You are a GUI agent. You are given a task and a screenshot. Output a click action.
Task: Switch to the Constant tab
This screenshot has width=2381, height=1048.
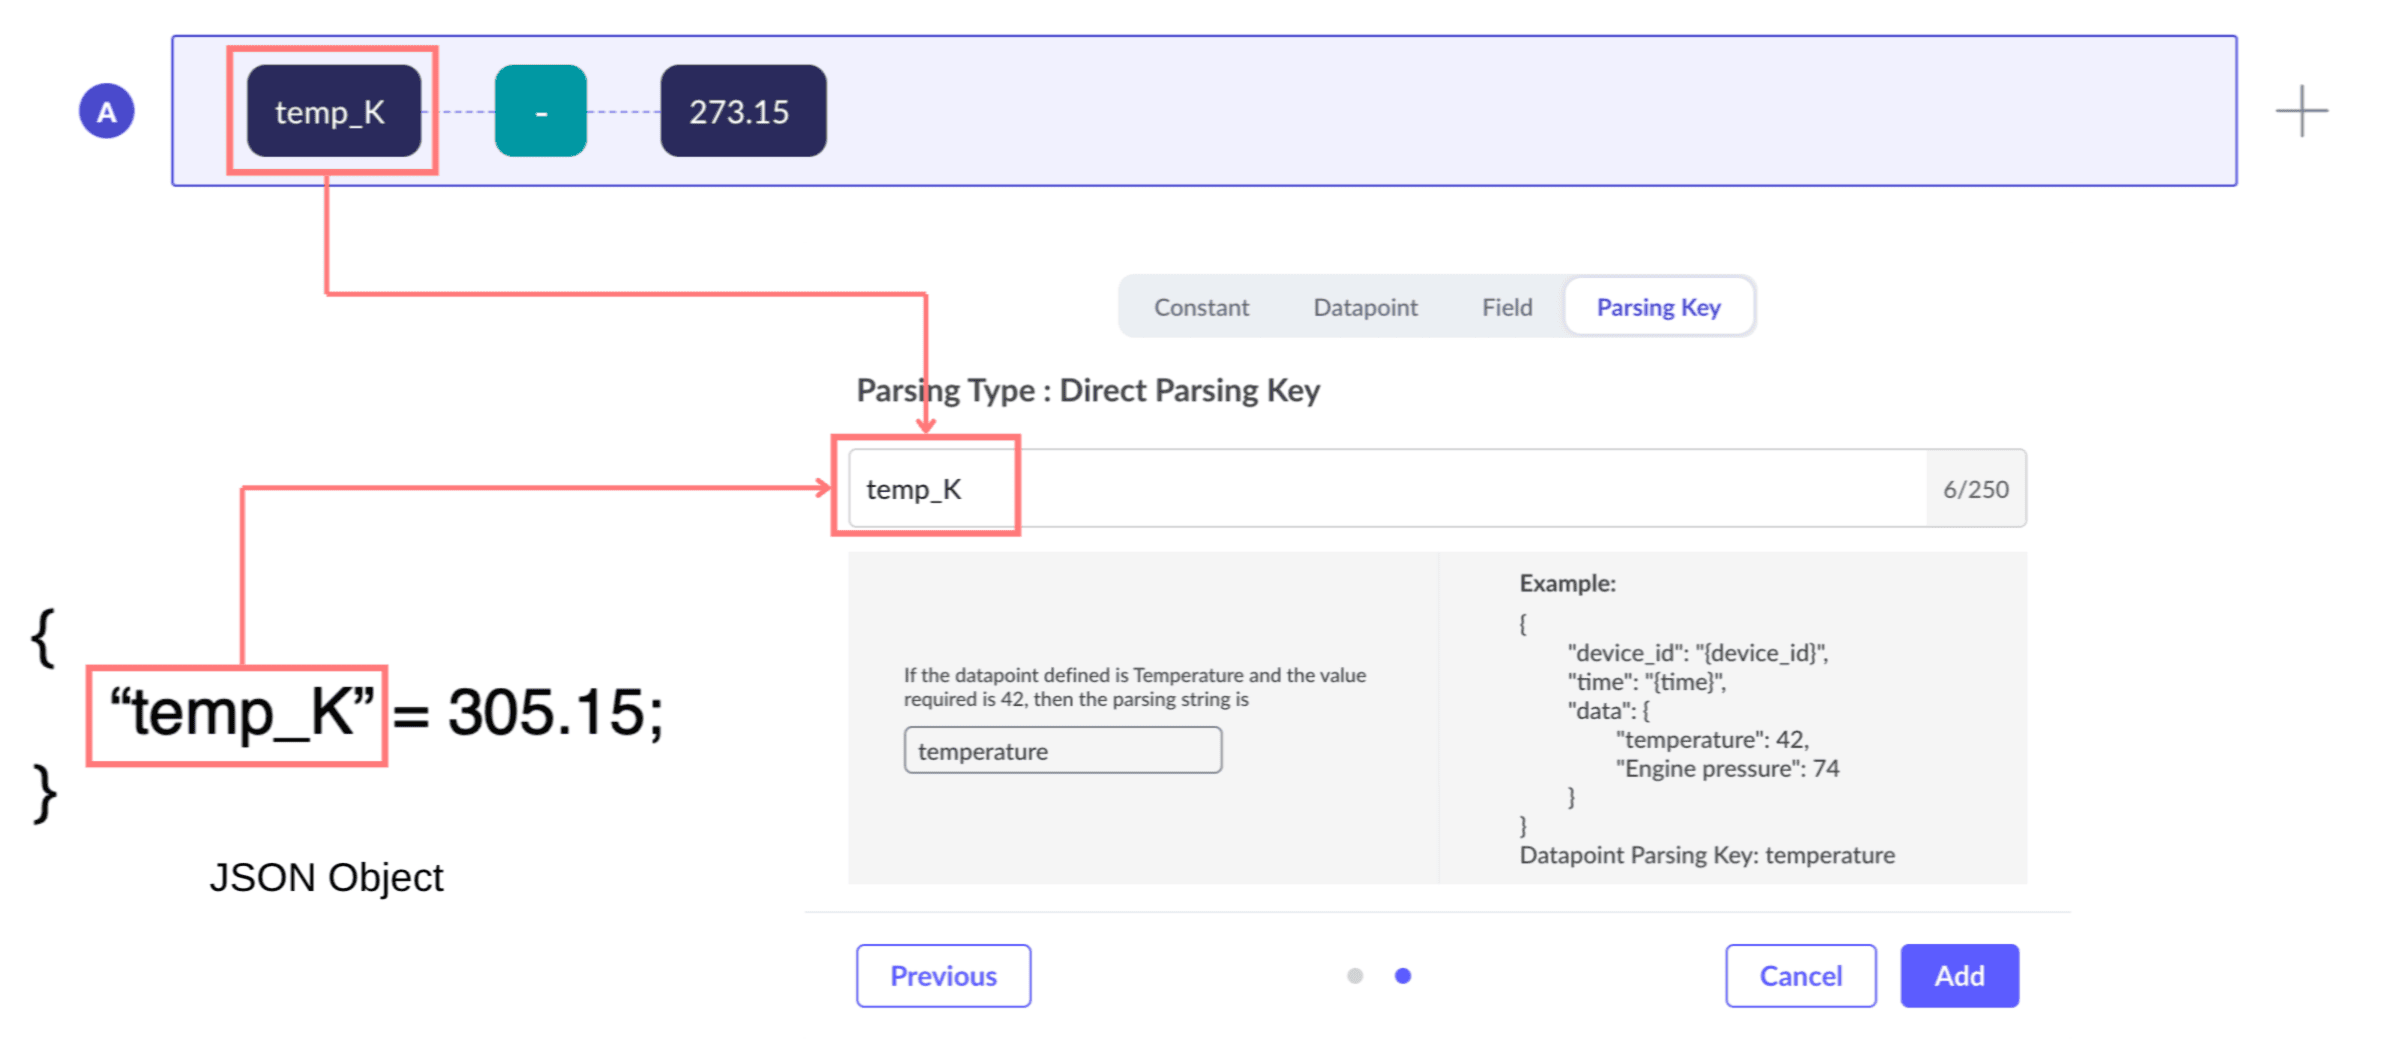(1201, 307)
